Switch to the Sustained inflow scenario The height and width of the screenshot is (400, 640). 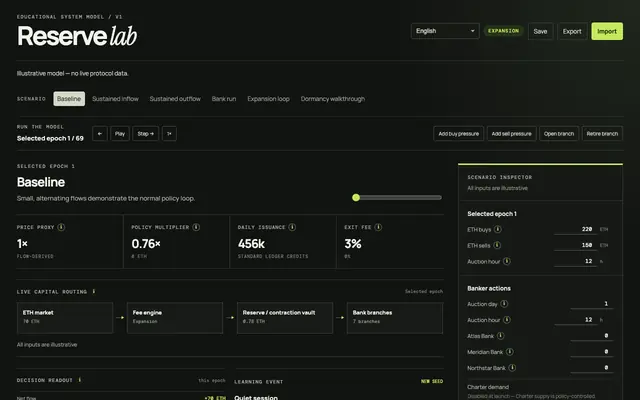tap(115, 99)
